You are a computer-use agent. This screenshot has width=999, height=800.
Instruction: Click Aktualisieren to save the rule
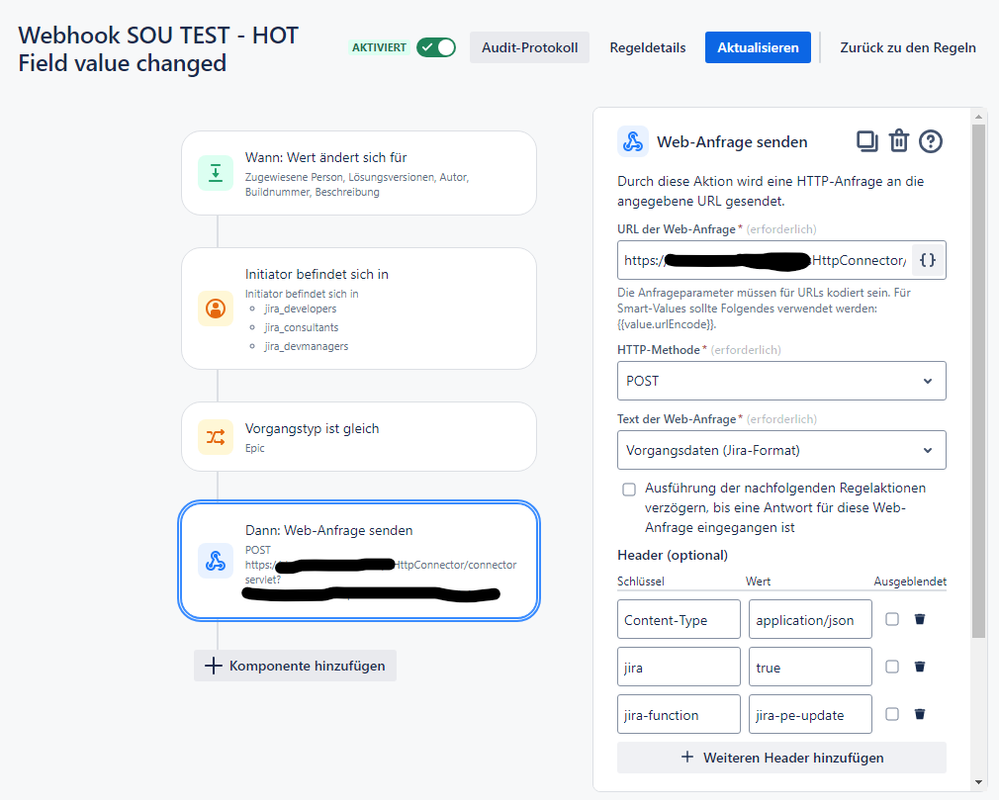click(x=757, y=47)
